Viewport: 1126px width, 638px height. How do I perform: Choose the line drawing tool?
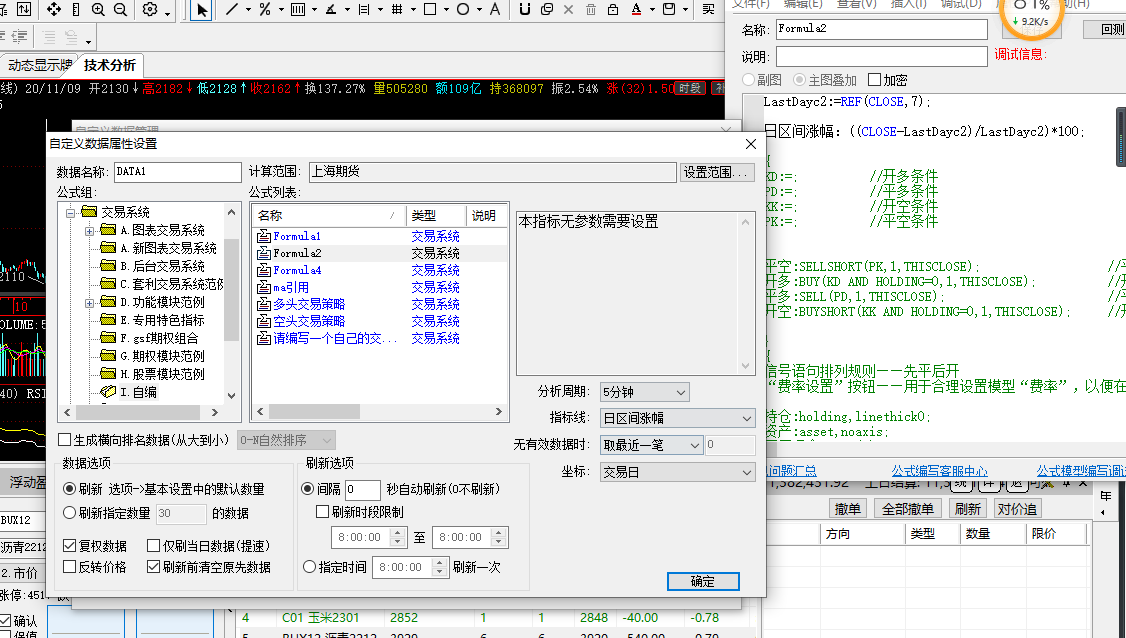point(232,9)
